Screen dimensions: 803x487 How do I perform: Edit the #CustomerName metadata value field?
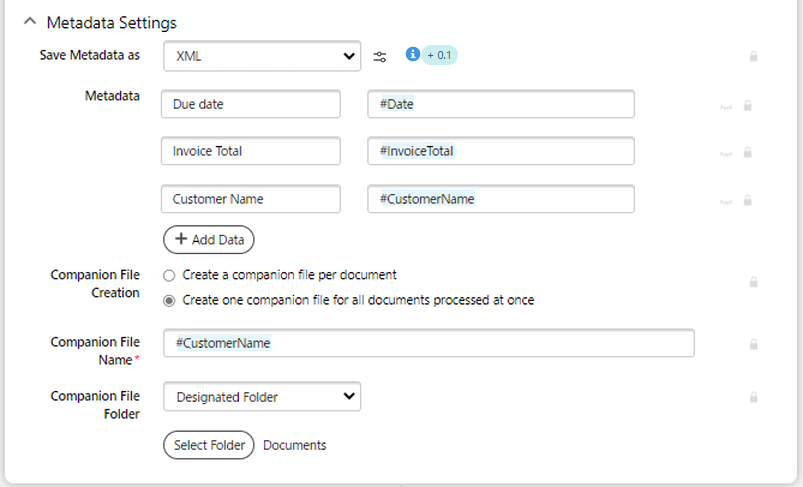pos(501,199)
